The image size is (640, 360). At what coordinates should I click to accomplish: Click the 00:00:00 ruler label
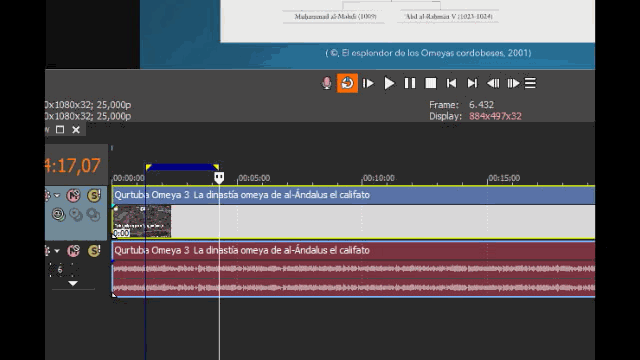(129, 178)
